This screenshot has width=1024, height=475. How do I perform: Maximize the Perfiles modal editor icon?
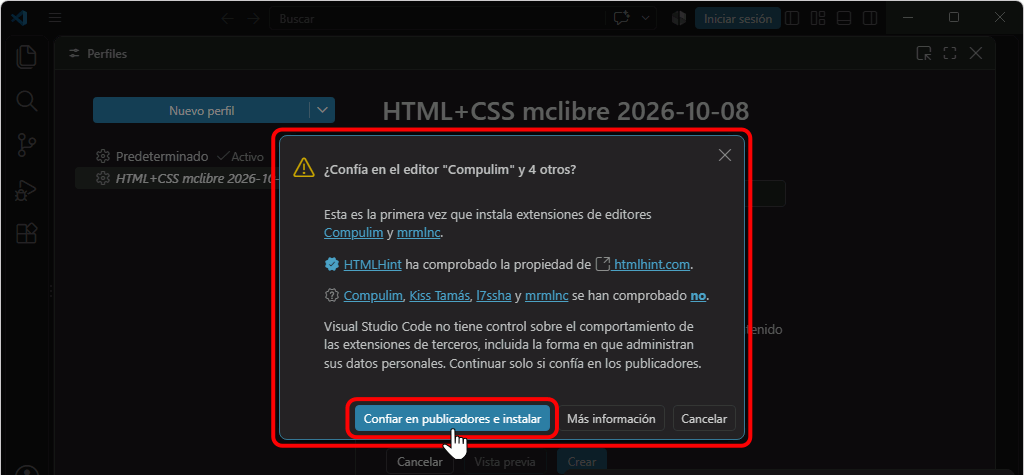coord(950,54)
